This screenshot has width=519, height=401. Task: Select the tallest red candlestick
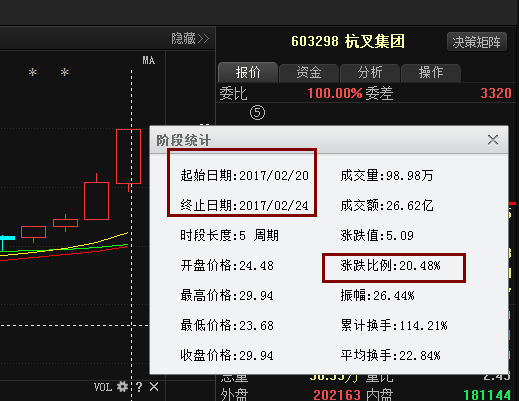click(128, 157)
